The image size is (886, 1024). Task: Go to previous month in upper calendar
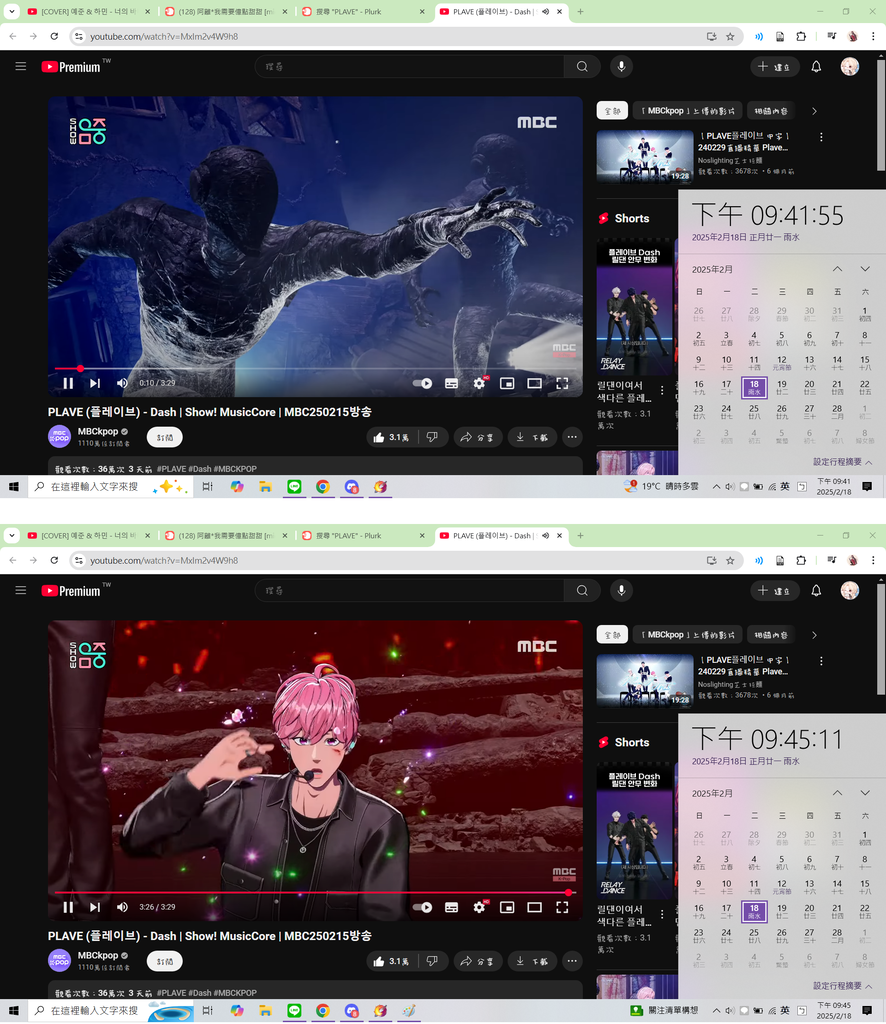tap(837, 269)
